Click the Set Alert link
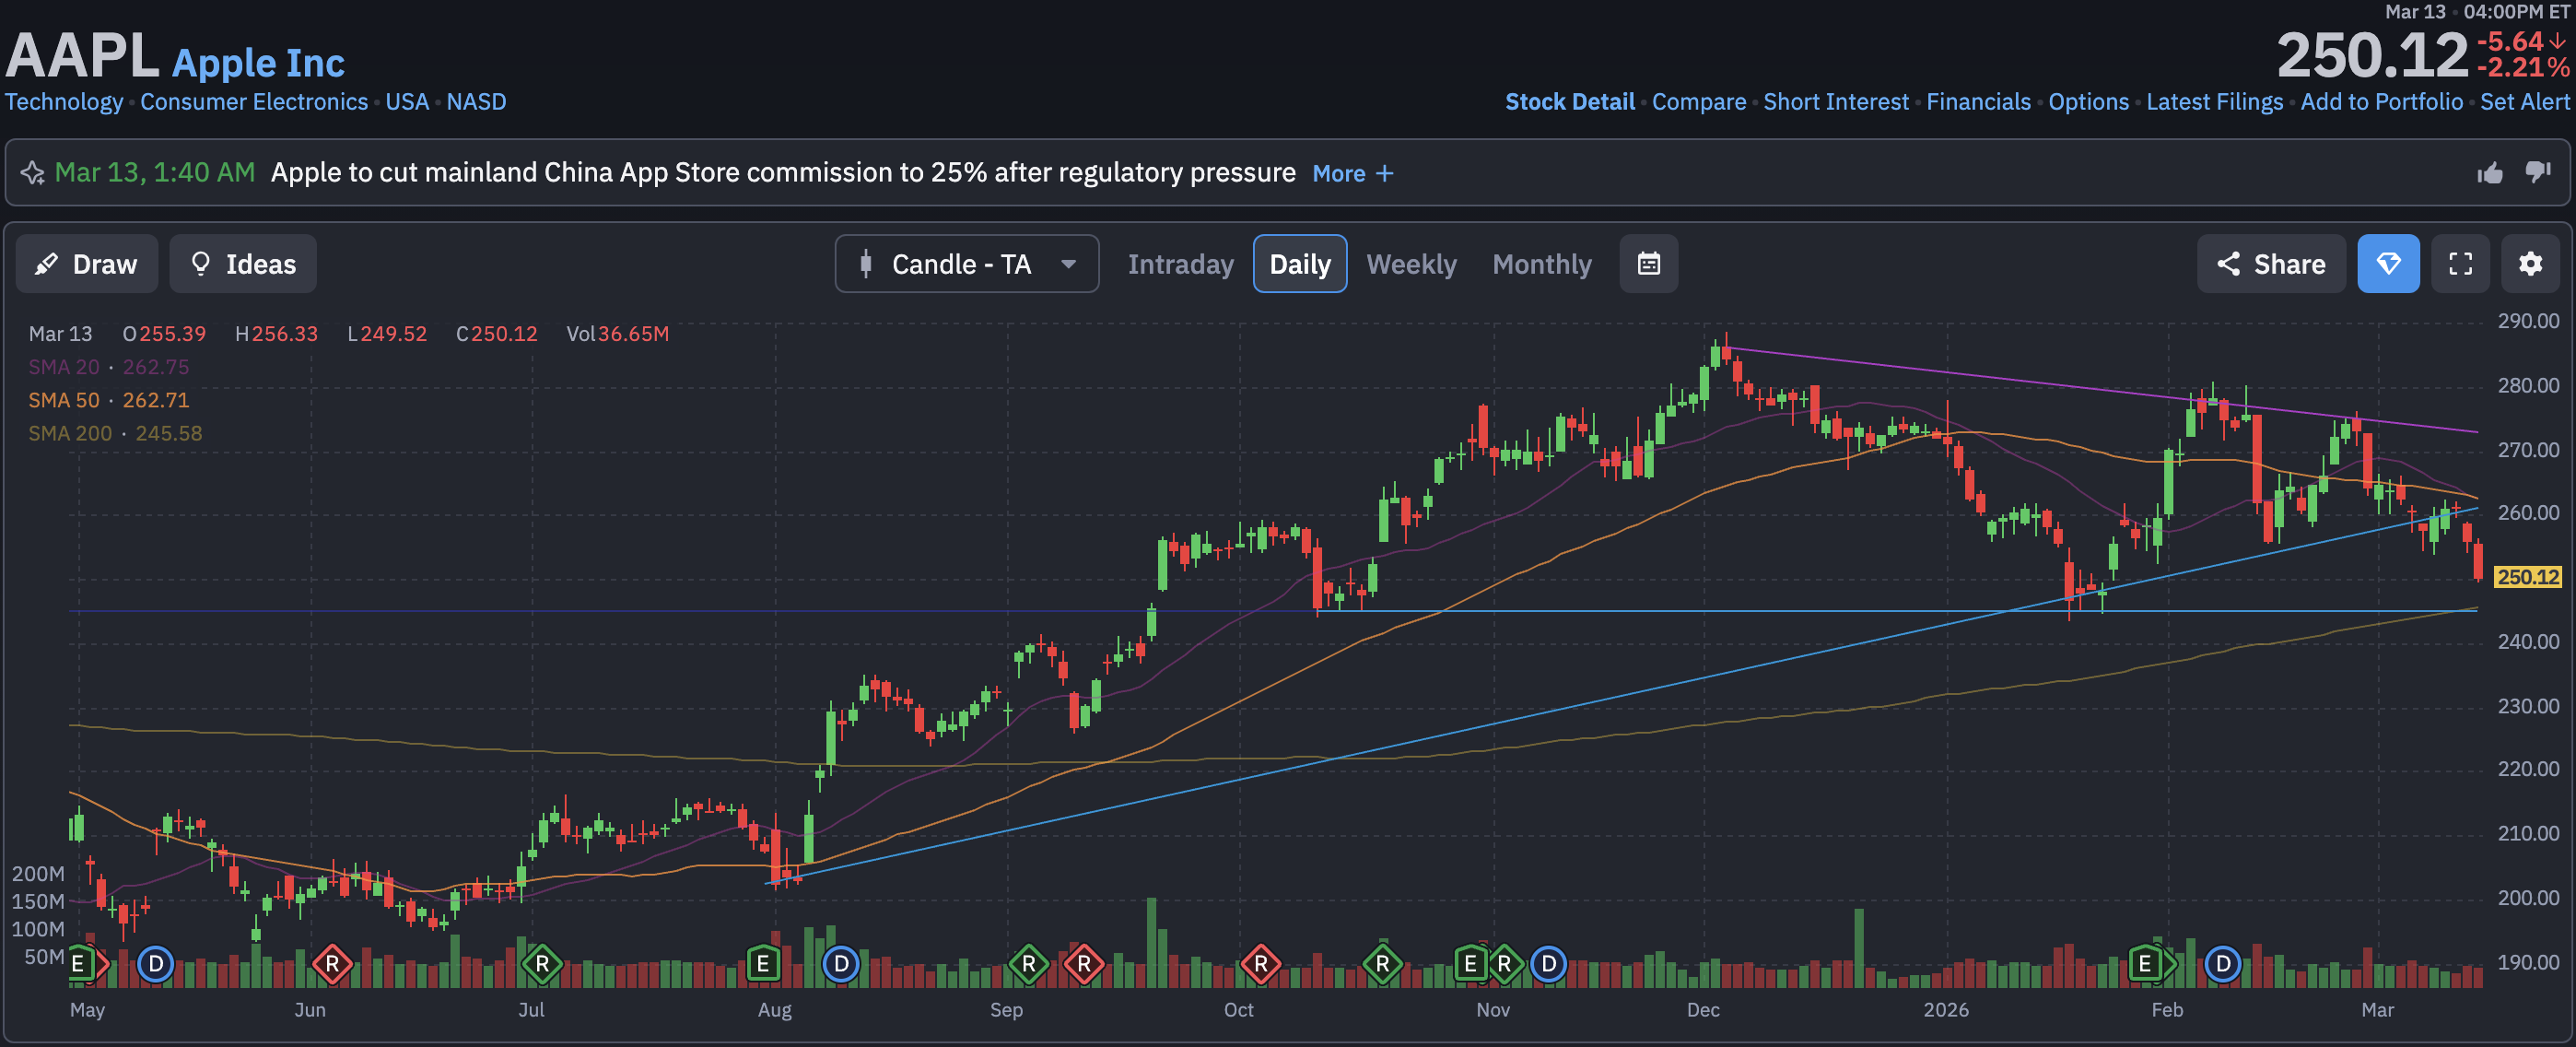The width and height of the screenshot is (2576, 1047). point(2523,102)
